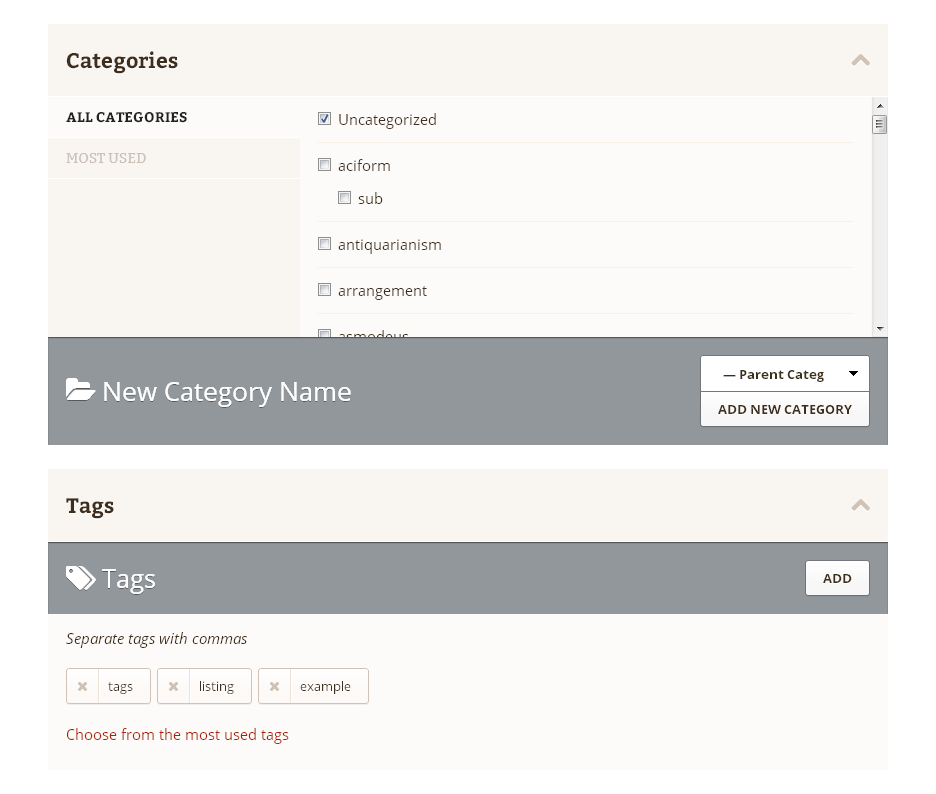Collapse the Categories panel with chevron
The image size is (936, 794).
click(x=860, y=60)
